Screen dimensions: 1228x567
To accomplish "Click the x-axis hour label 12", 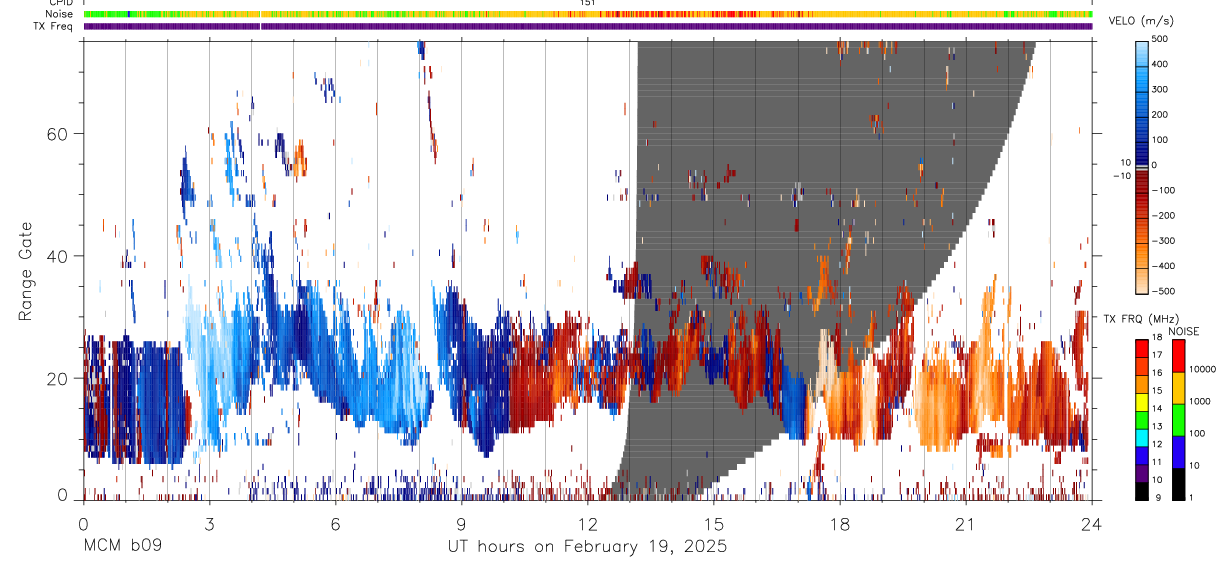I will pos(587,523).
